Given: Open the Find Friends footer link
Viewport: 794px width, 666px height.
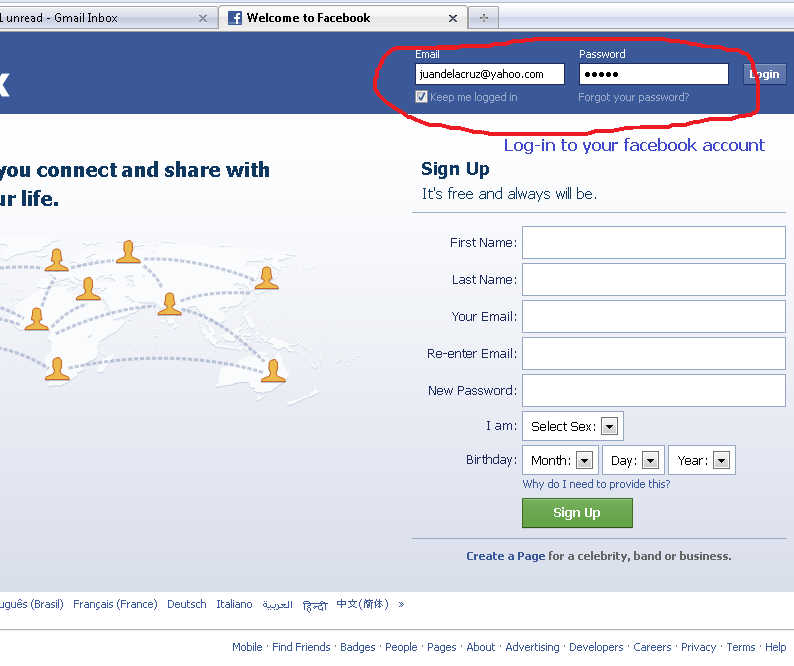Looking at the screenshot, I should 301,647.
